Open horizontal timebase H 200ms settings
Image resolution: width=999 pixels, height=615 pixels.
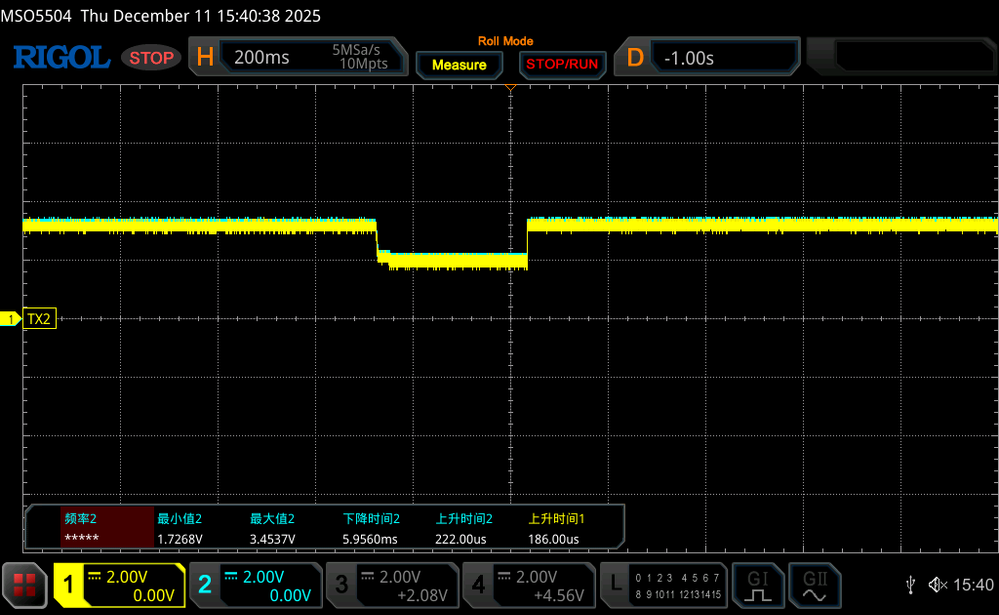pos(298,57)
